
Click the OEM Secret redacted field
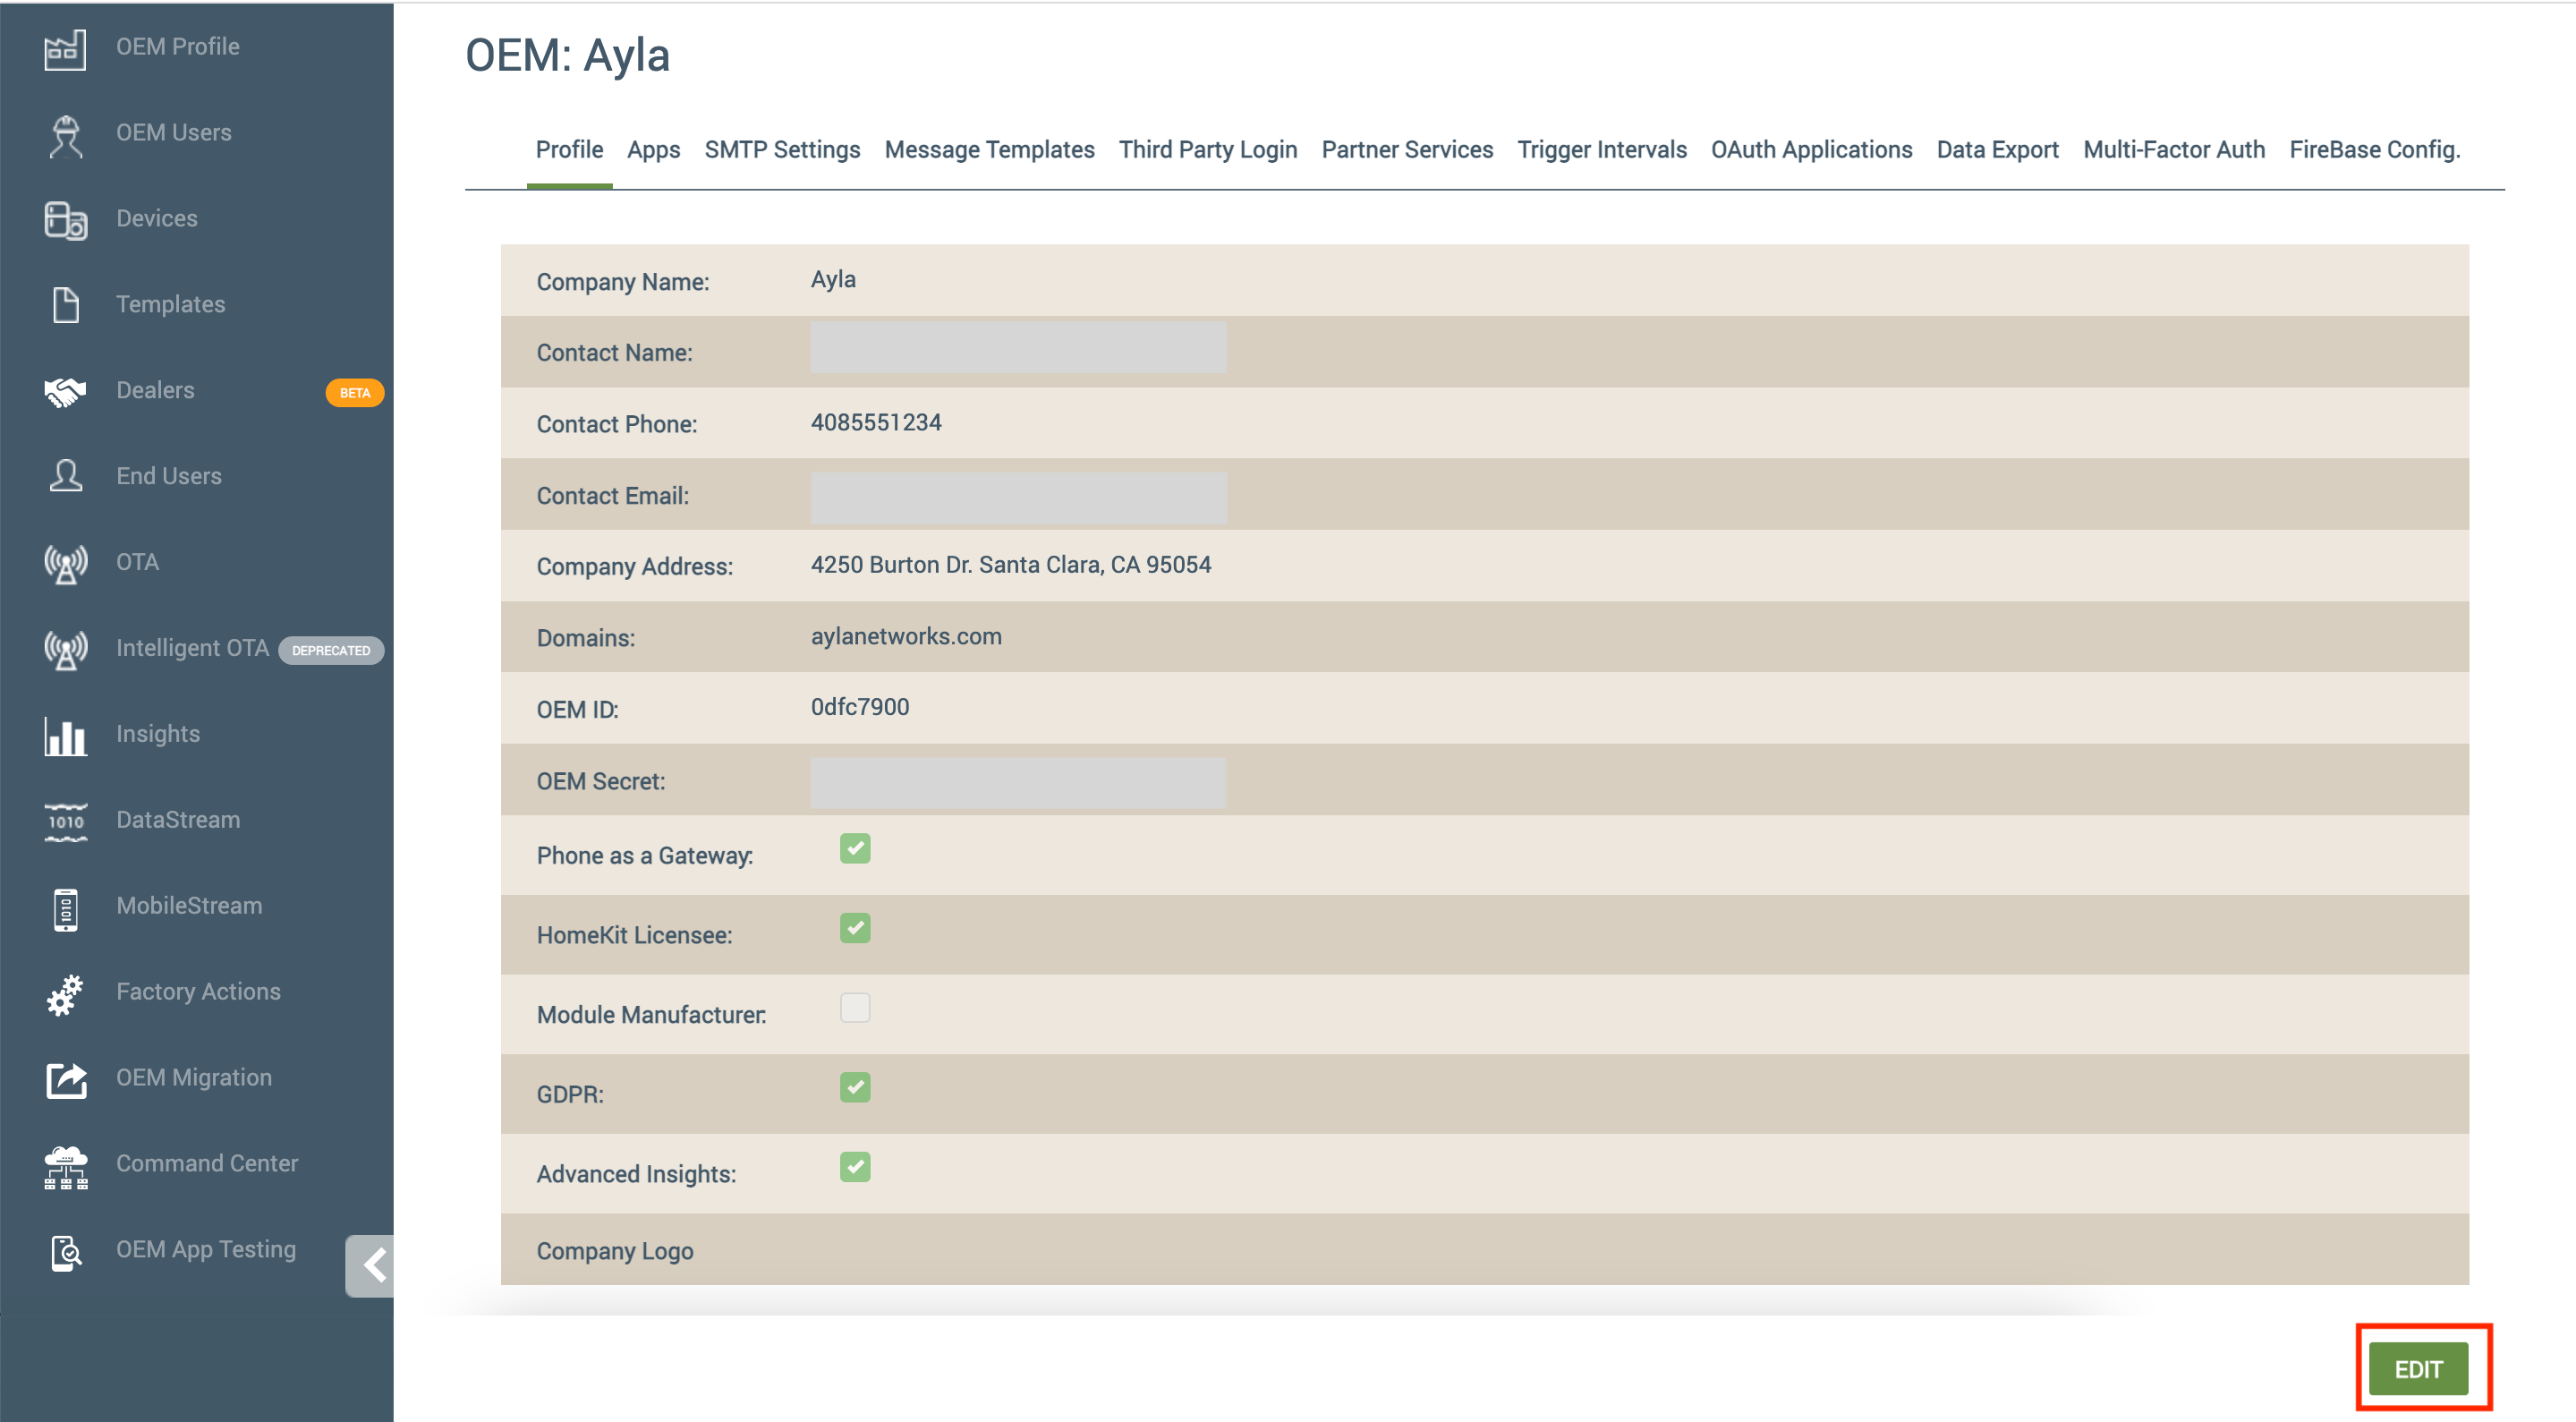1018,782
